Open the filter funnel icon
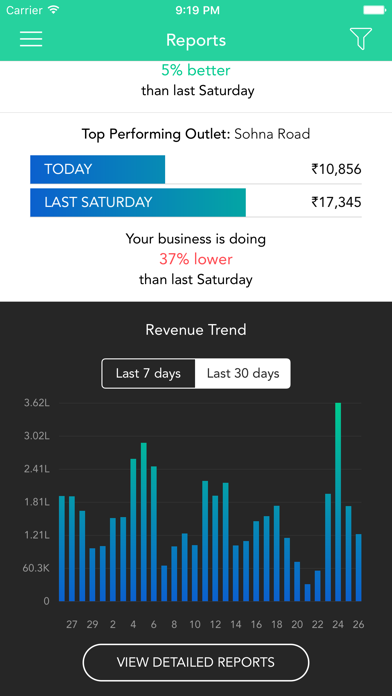The width and height of the screenshot is (392, 696). 360,39
